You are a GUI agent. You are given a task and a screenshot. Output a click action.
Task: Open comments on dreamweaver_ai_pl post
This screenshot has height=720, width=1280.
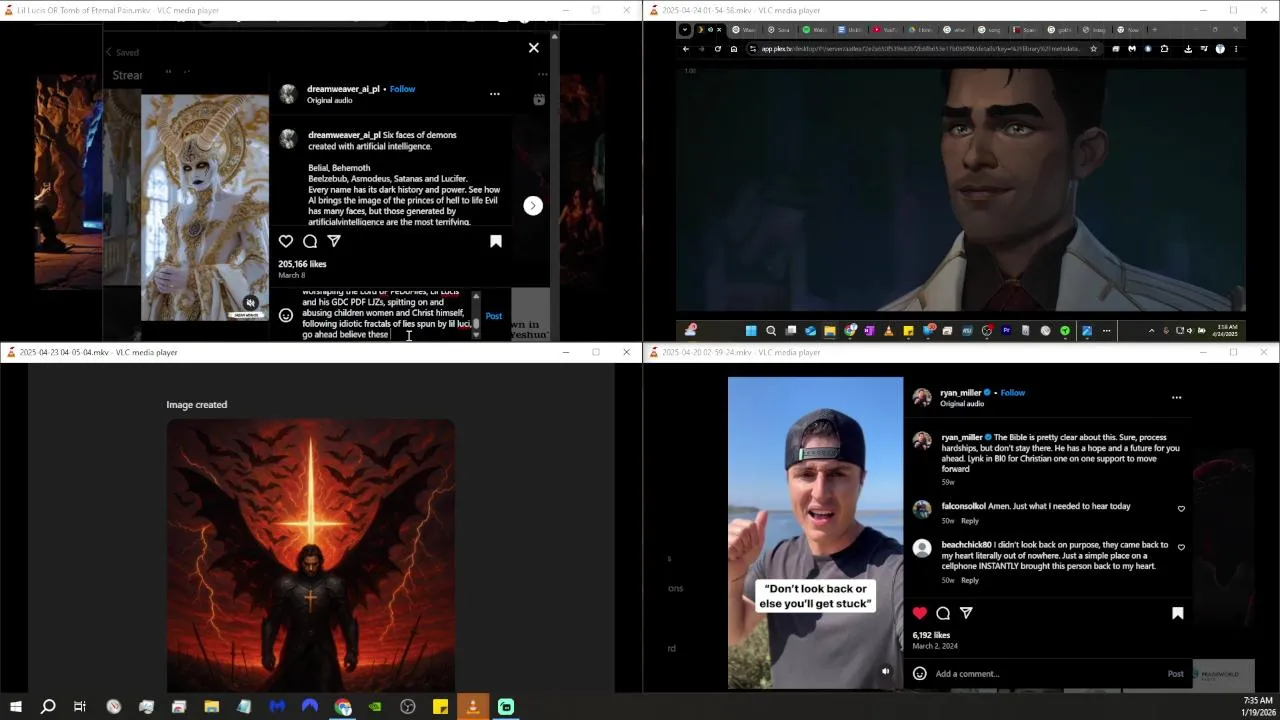310,241
